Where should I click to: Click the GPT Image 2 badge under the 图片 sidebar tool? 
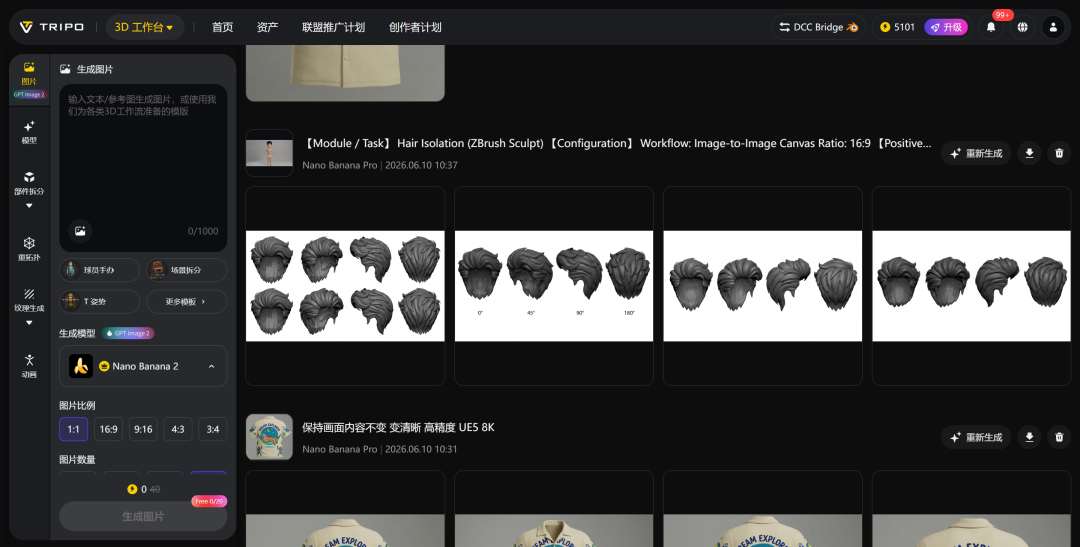point(29,94)
